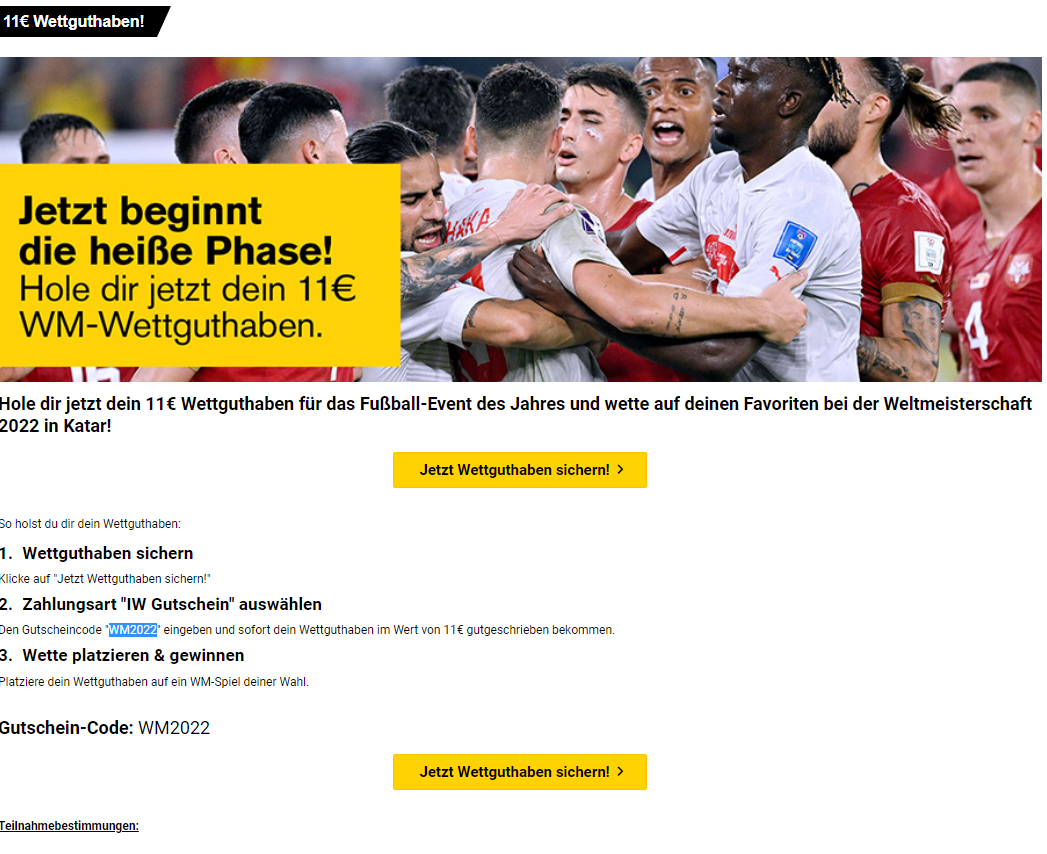The height and width of the screenshot is (854, 1047).
Task: Click the number 4 on red jersey
Action: (976, 329)
